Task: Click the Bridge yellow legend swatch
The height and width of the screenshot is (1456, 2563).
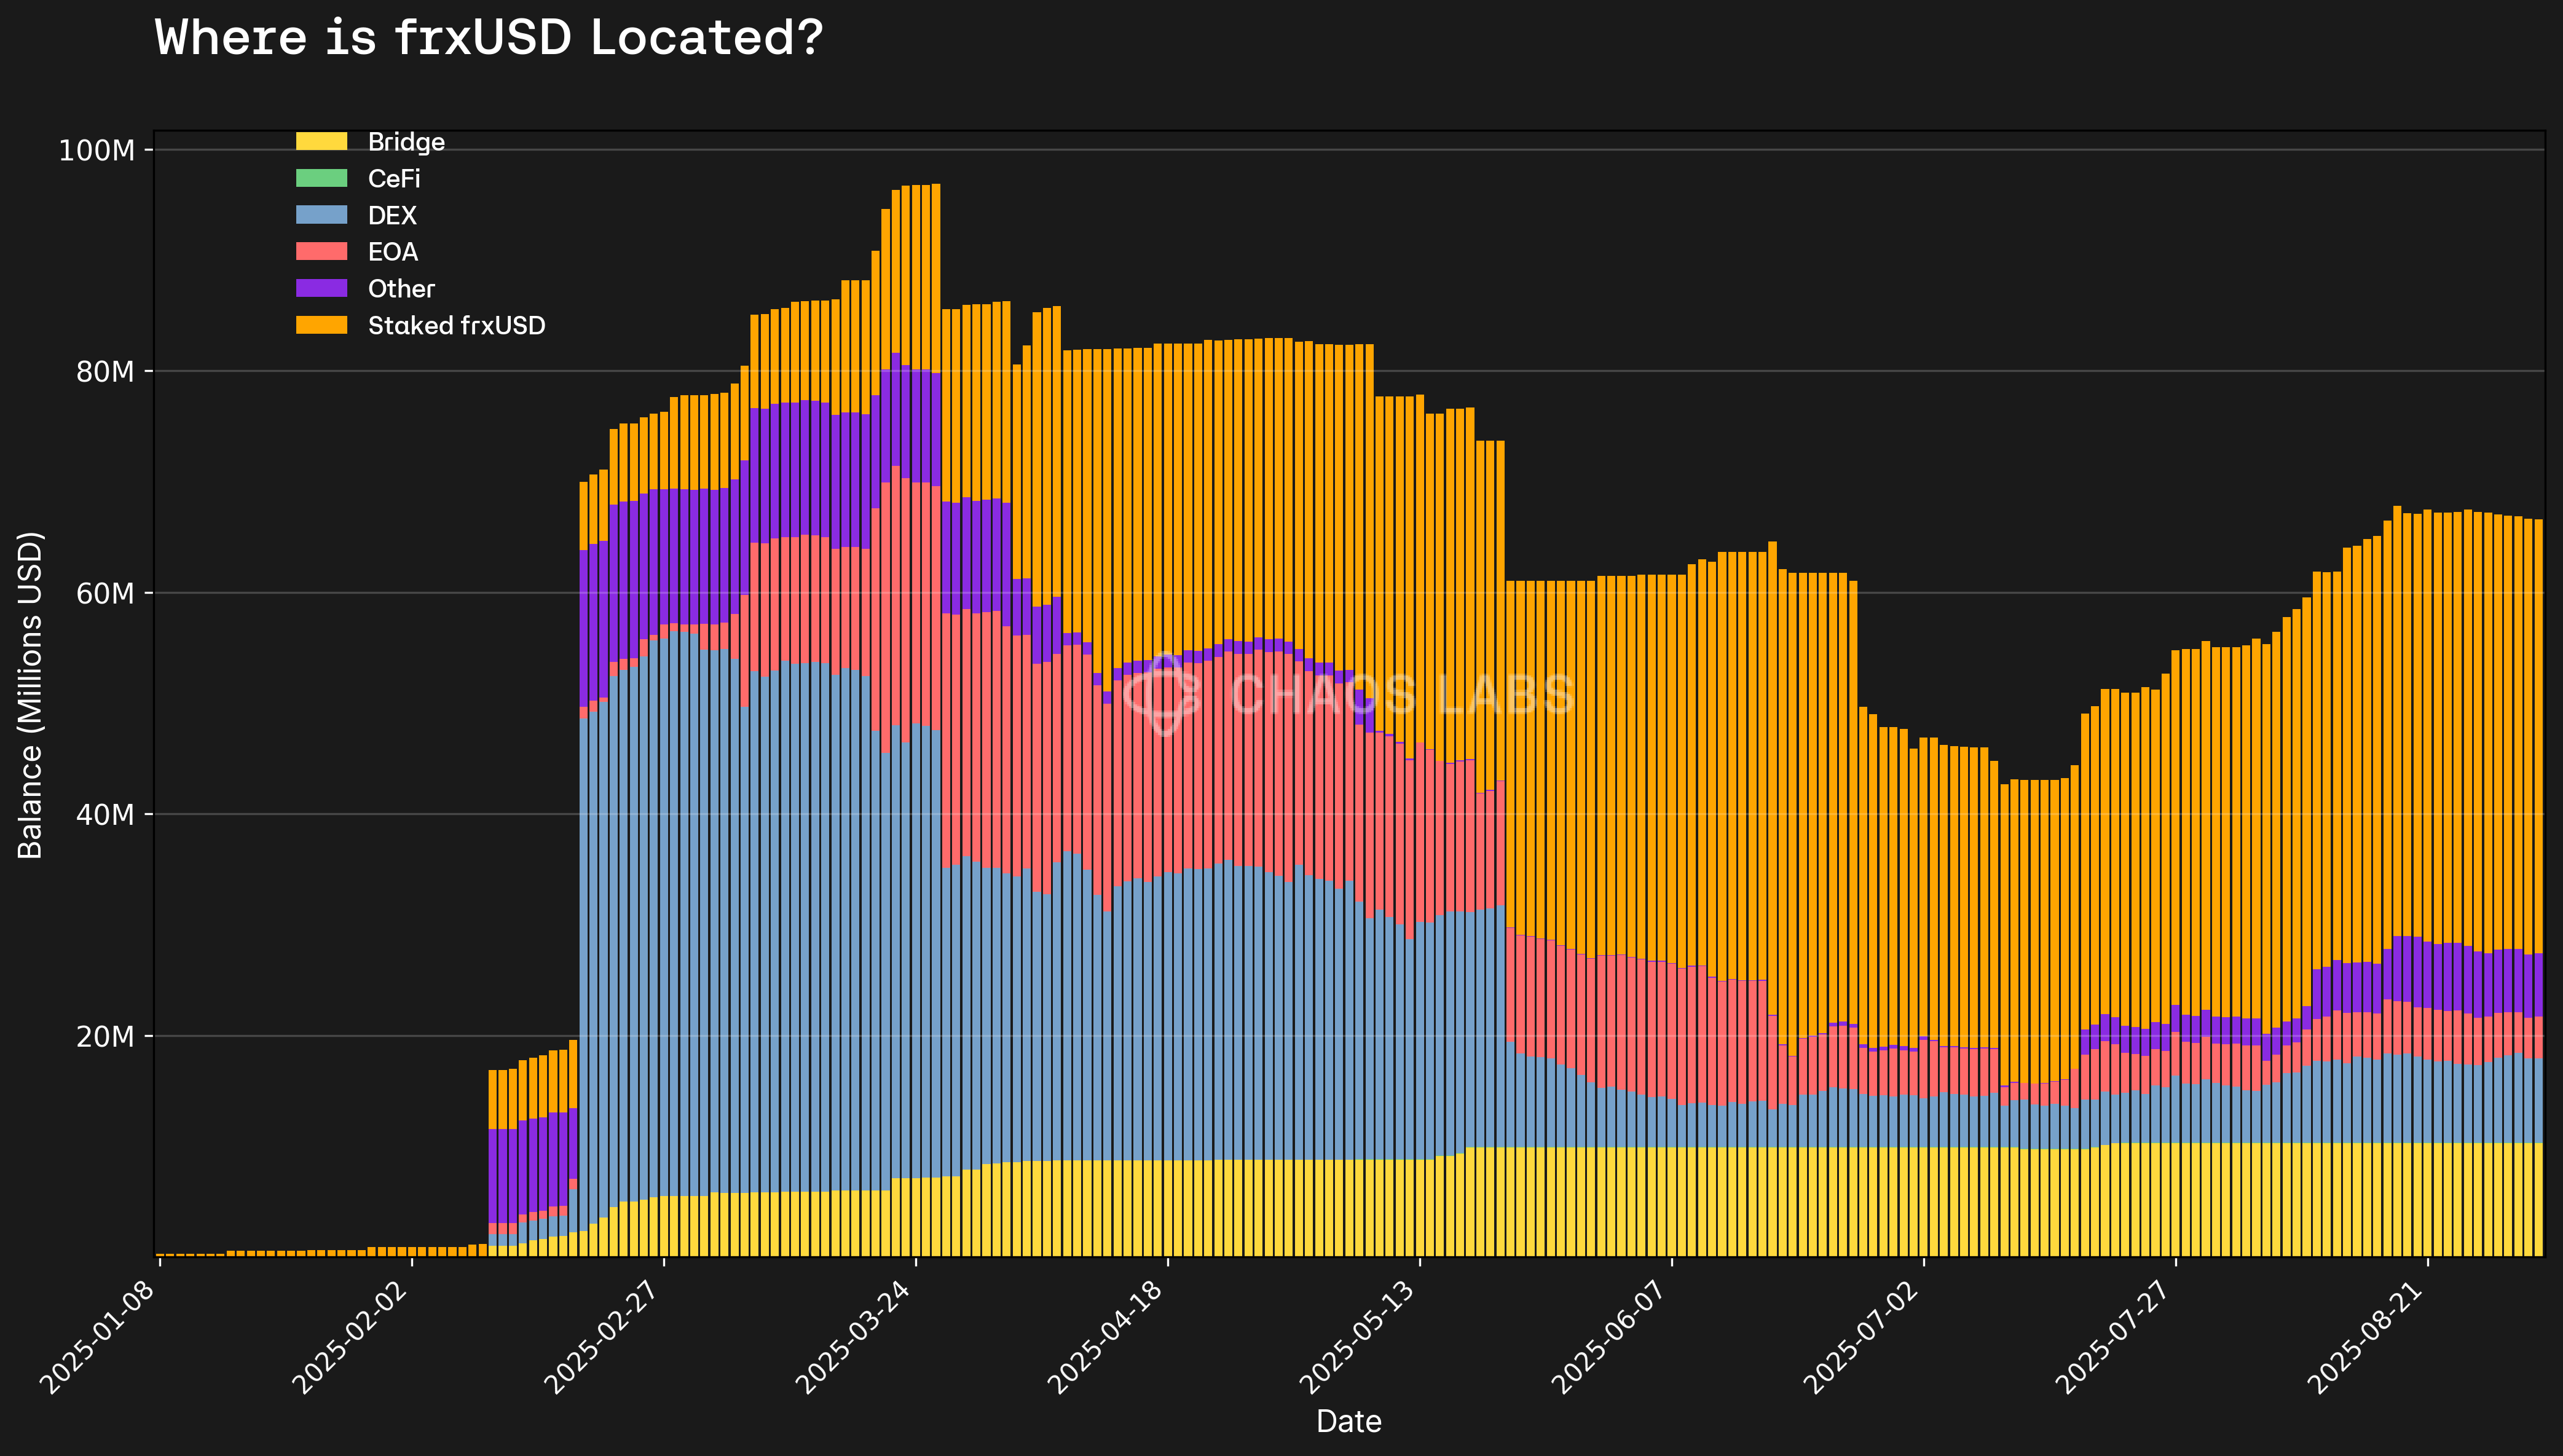Action: tap(321, 141)
